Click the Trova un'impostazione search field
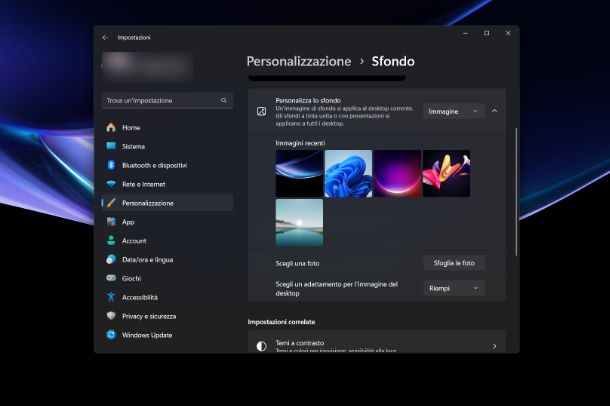 167,100
